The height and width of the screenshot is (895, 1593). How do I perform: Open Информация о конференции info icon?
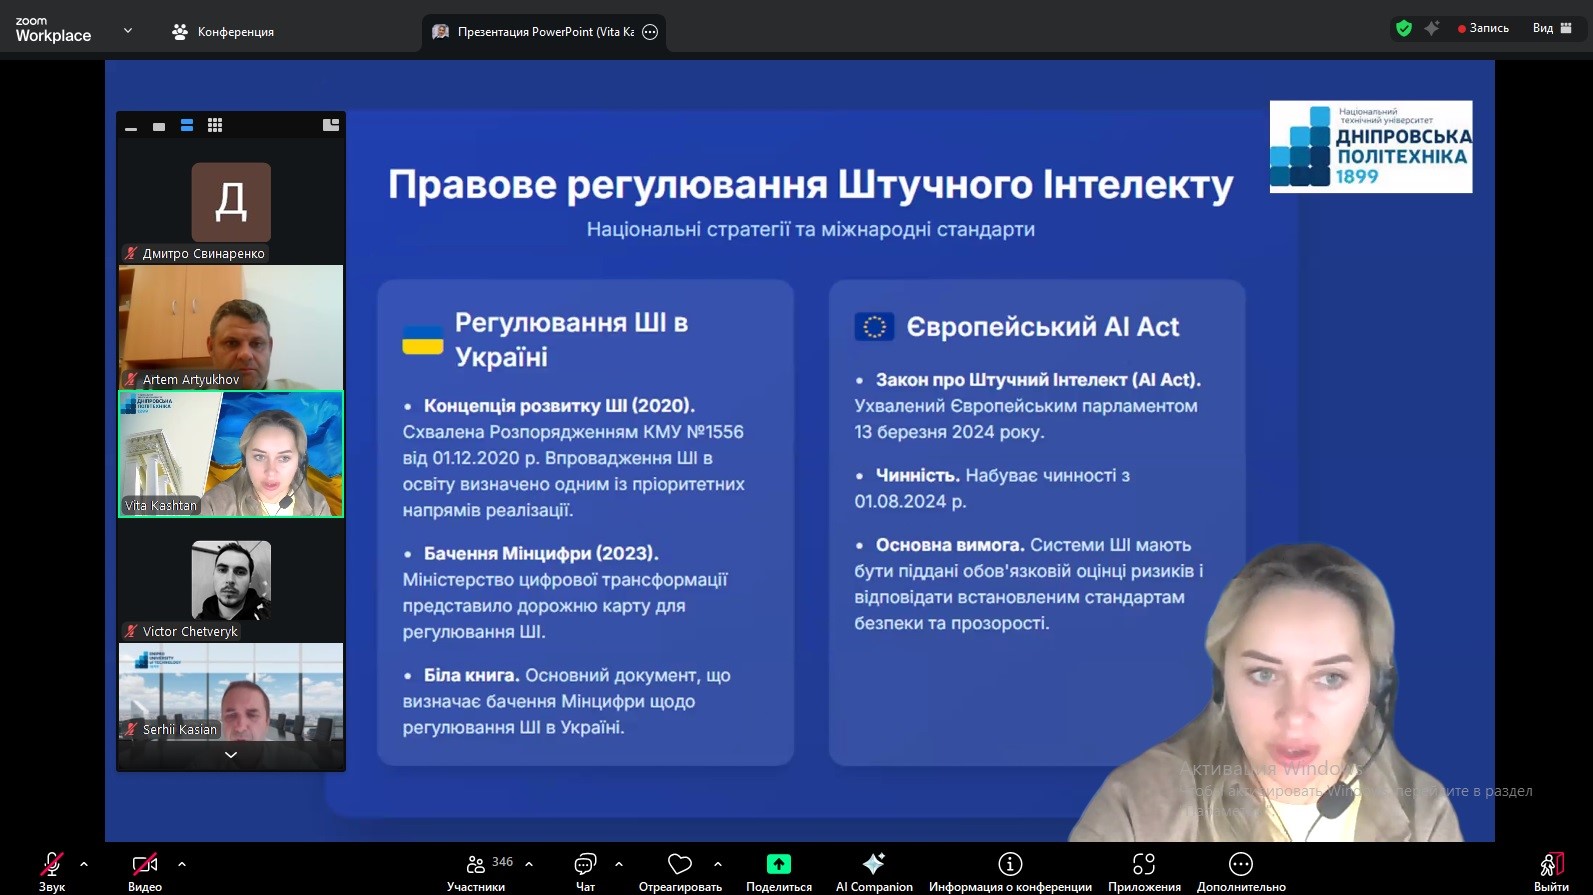tap(1010, 865)
